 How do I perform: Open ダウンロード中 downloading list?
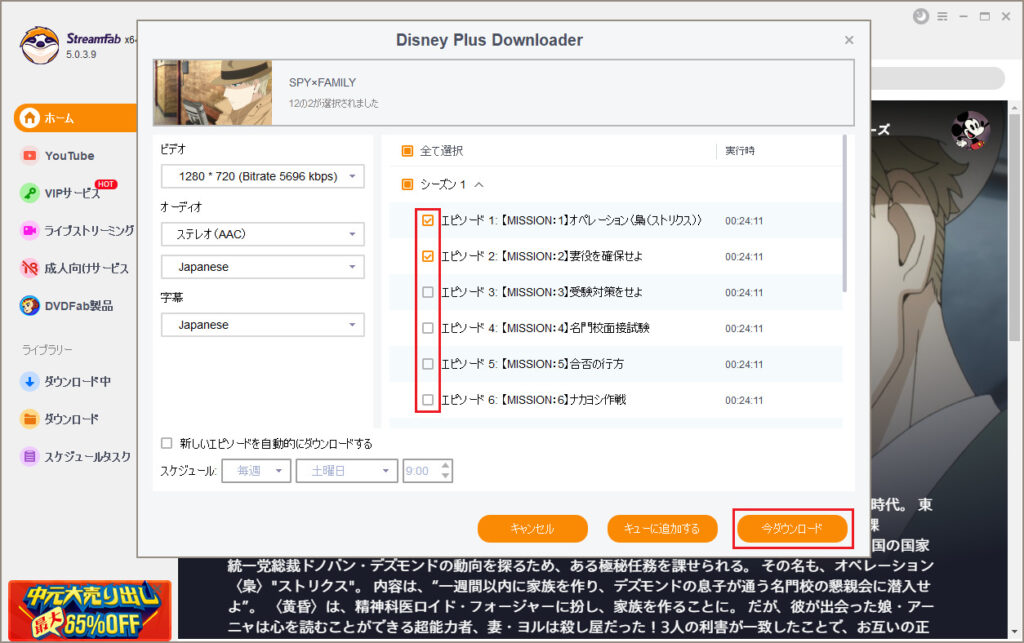click(x=77, y=381)
